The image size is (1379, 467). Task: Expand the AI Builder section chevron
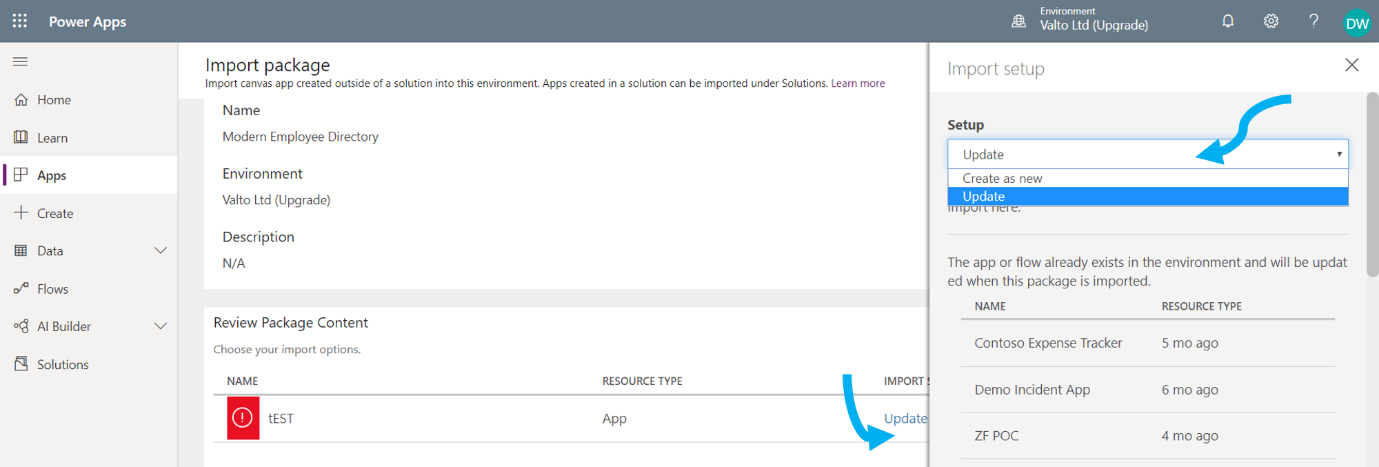click(x=160, y=326)
